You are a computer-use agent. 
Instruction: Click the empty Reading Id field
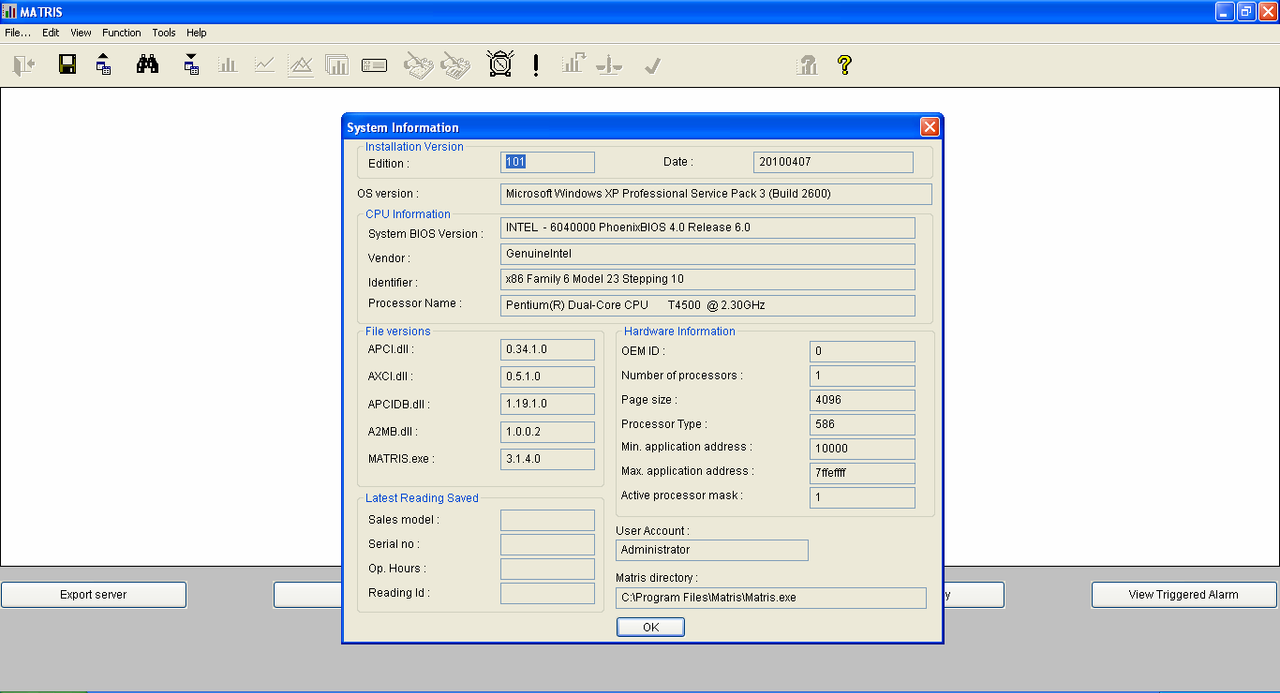click(x=548, y=593)
